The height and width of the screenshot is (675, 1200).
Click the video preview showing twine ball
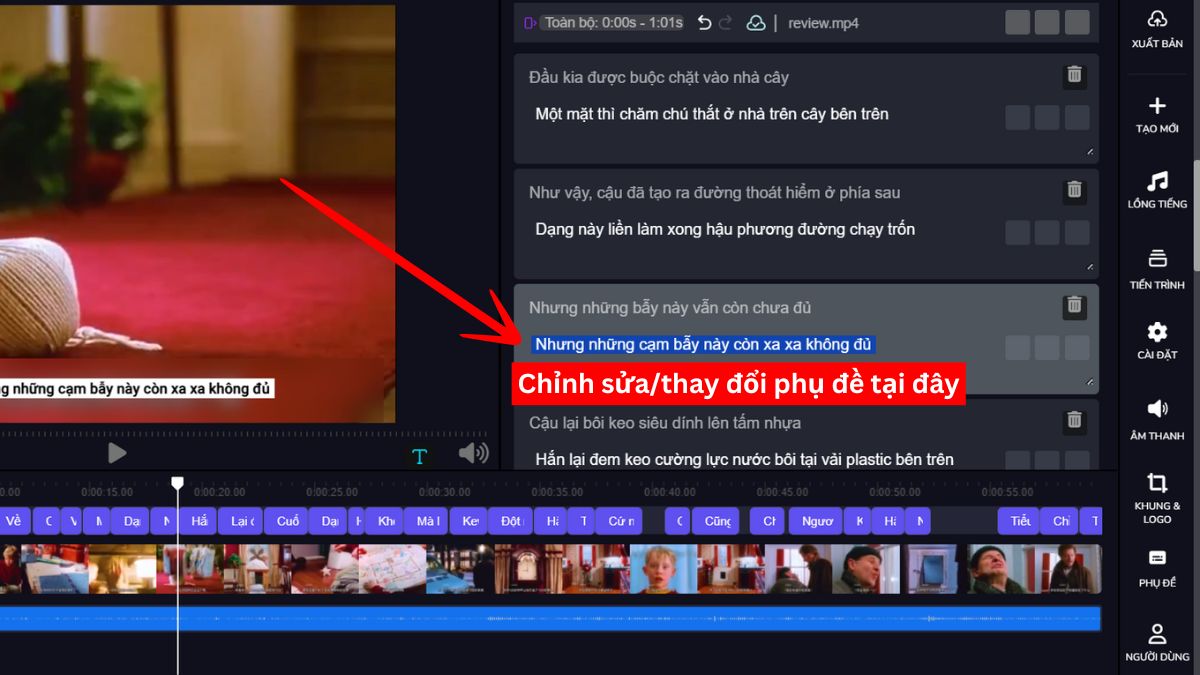[x=197, y=213]
